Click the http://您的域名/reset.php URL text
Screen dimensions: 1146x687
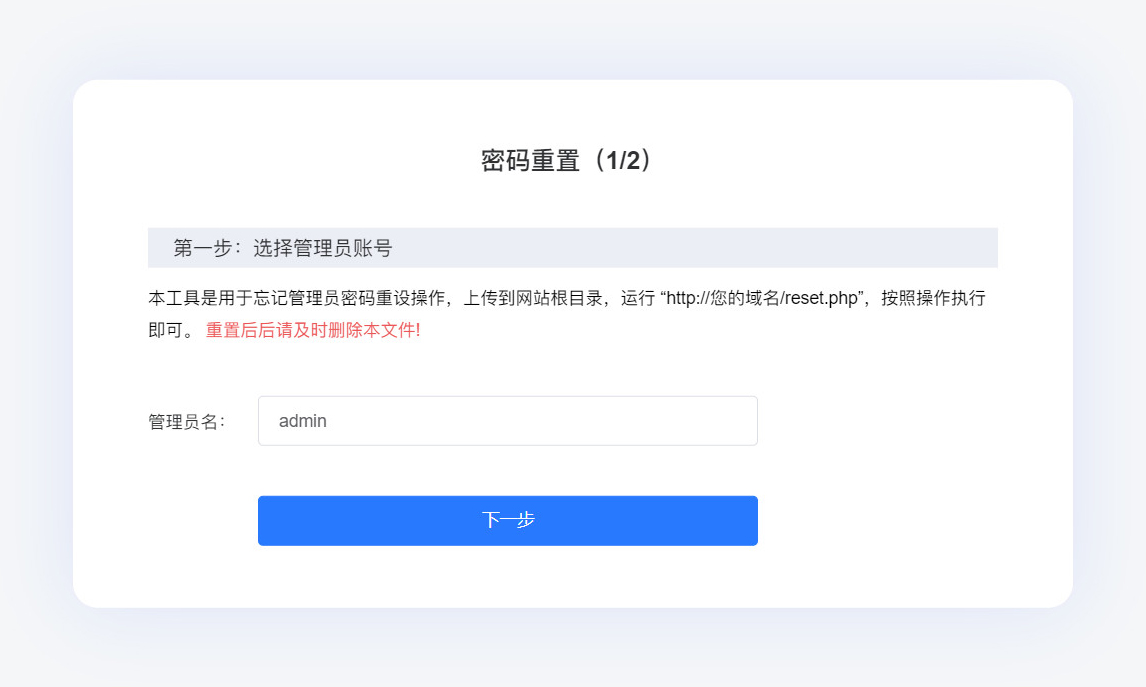[762, 298]
